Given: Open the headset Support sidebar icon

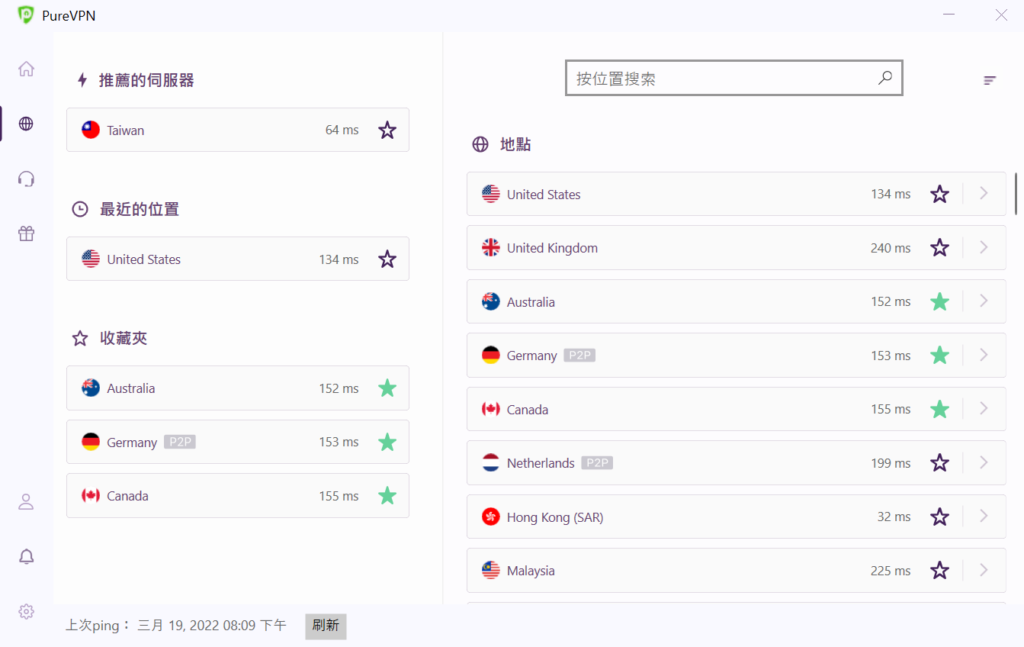Looking at the screenshot, I should [x=26, y=178].
